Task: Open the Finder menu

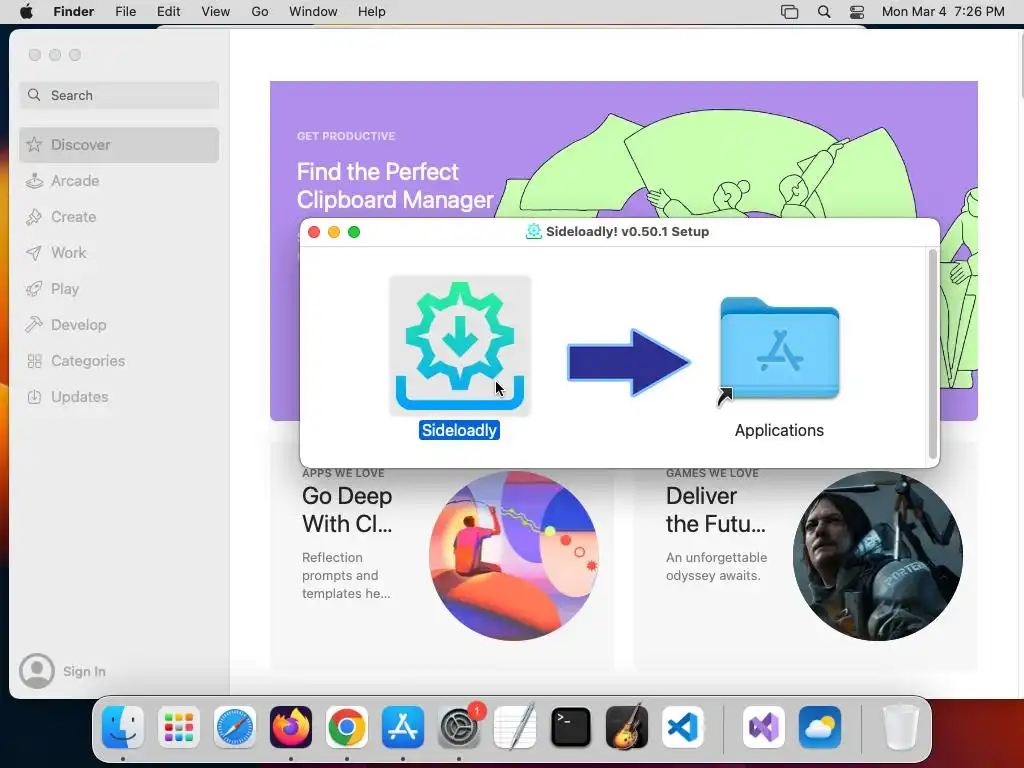Action: [x=74, y=12]
